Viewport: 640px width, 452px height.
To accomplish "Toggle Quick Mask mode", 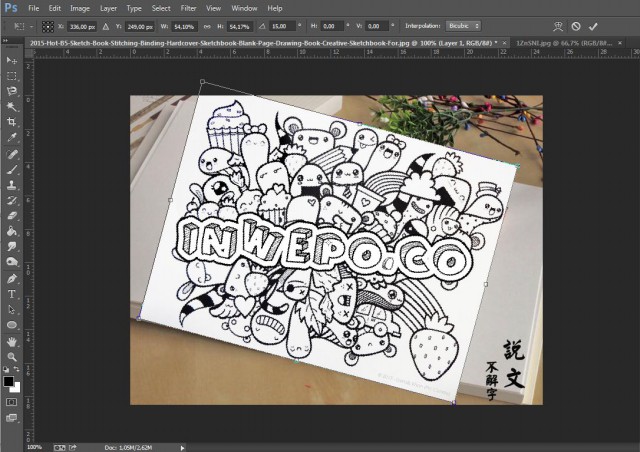I will [12, 402].
